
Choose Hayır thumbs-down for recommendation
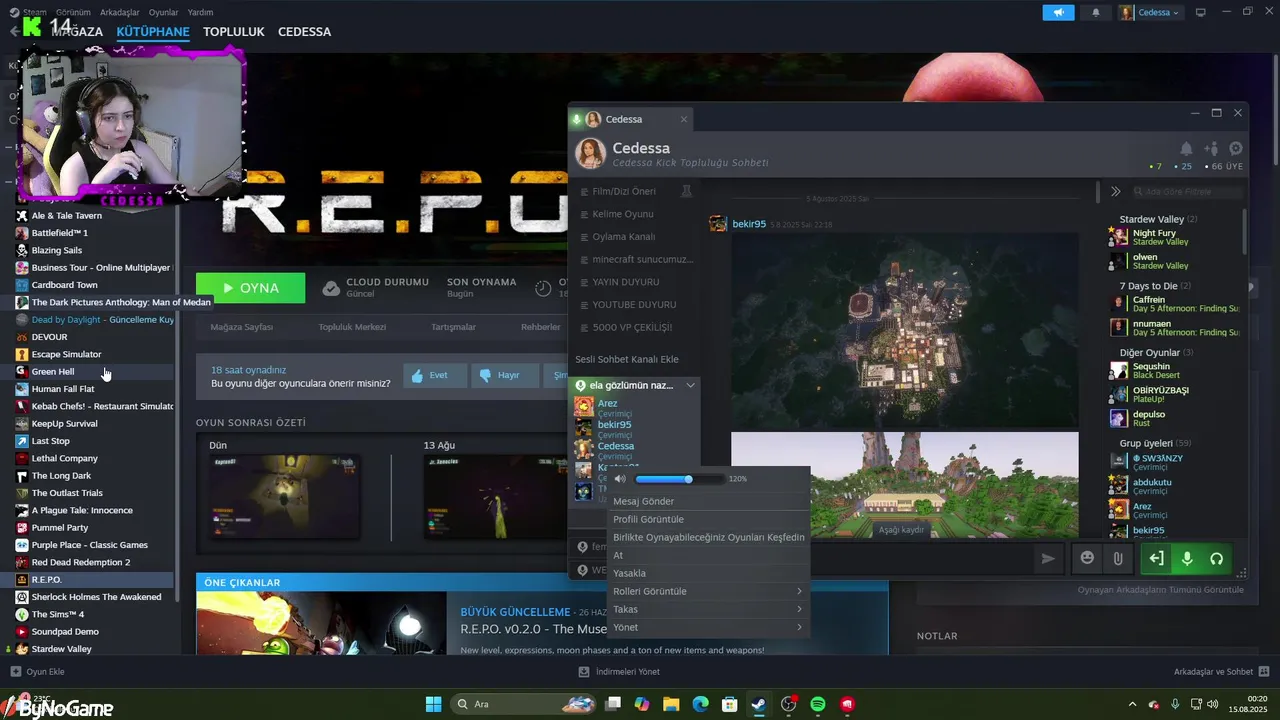[505, 375]
